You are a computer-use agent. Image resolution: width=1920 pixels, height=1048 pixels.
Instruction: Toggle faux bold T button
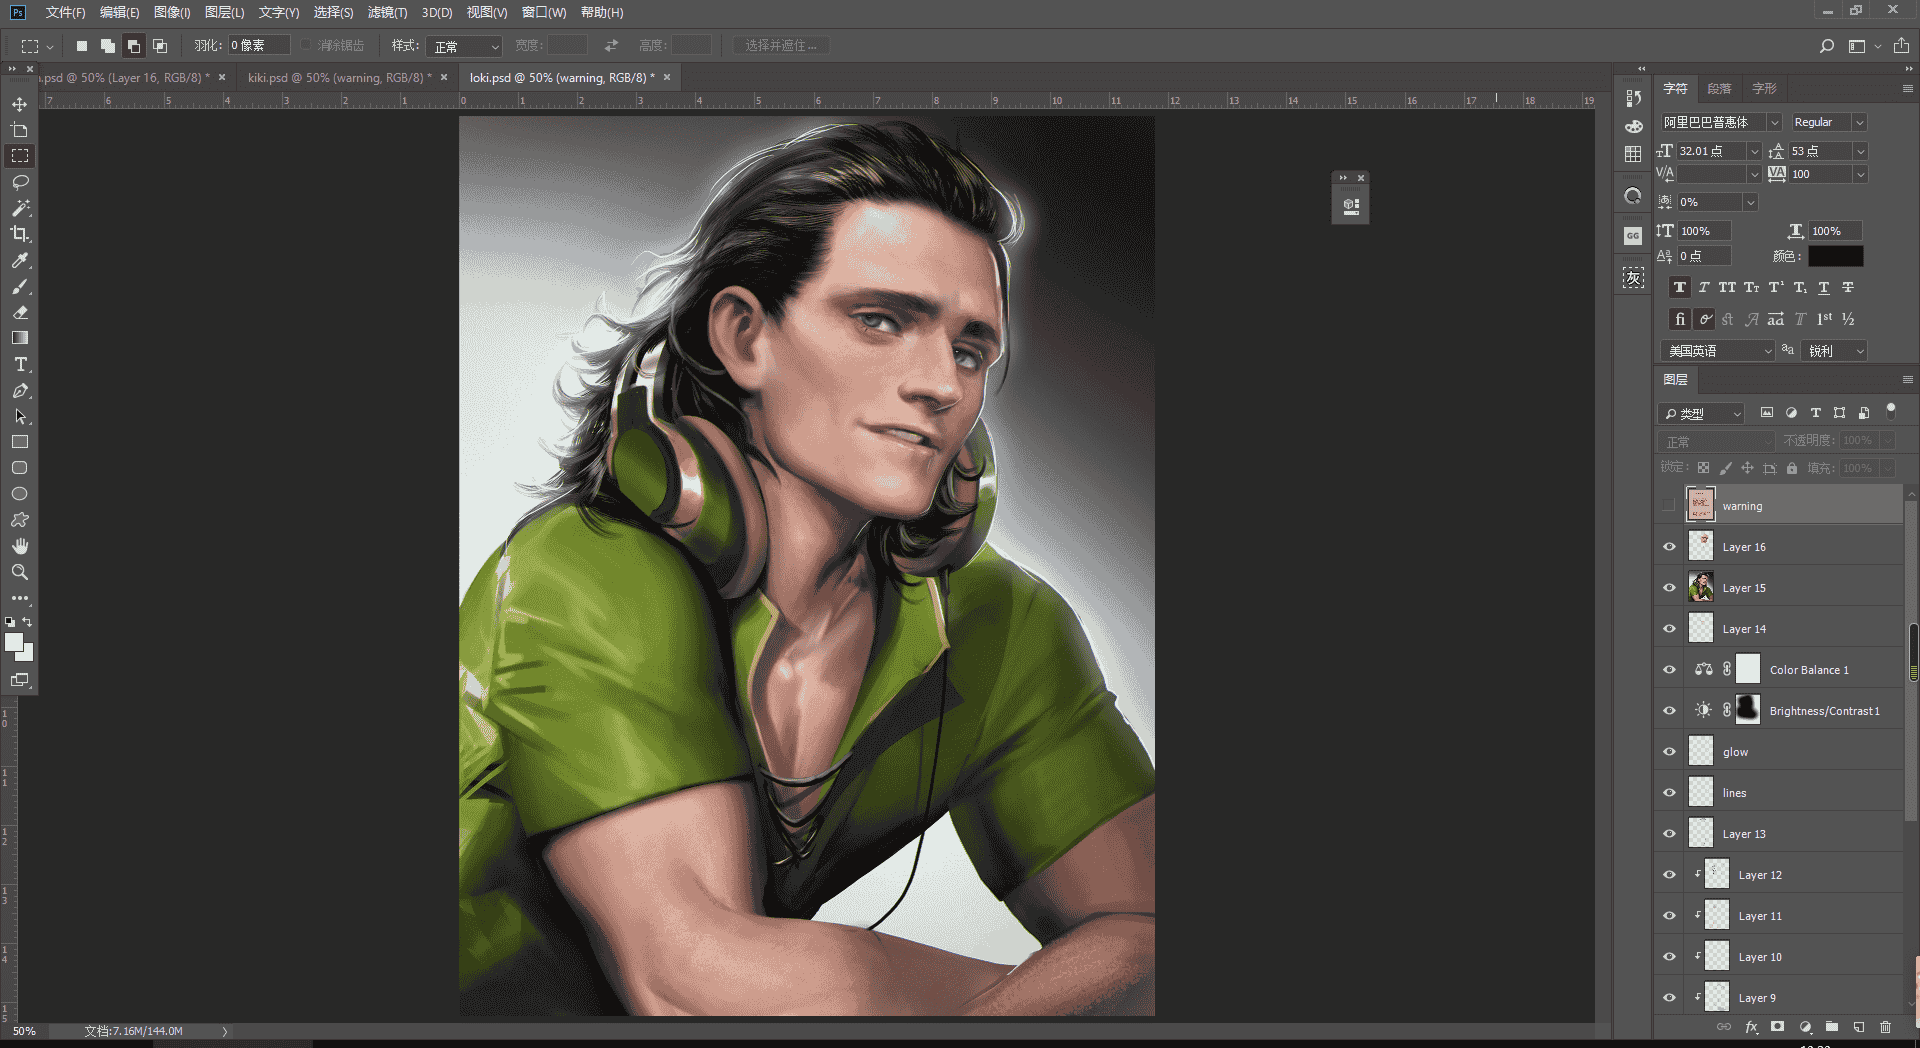(x=1680, y=287)
